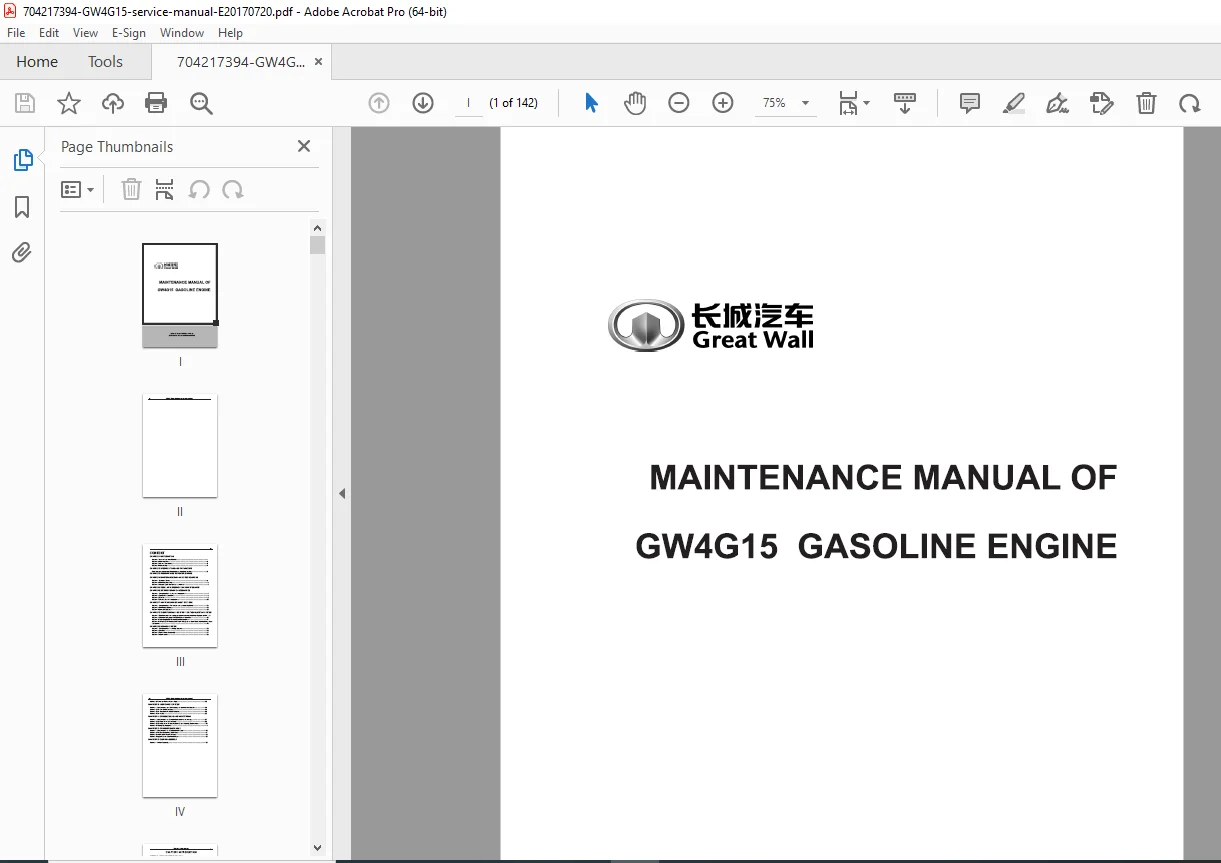Click thumbnails panel scroll down arrow
Viewport: 1221px width, 863px height.
pyautogui.click(x=318, y=847)
